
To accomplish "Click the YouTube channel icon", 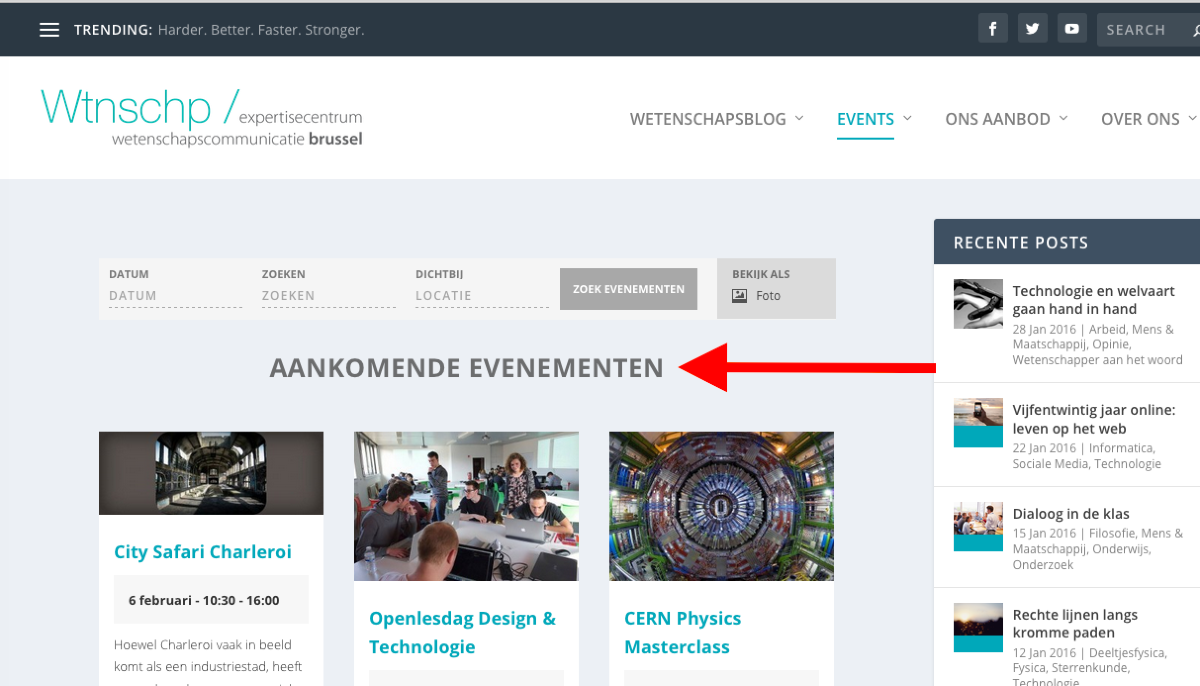I will click(1072, 29).
